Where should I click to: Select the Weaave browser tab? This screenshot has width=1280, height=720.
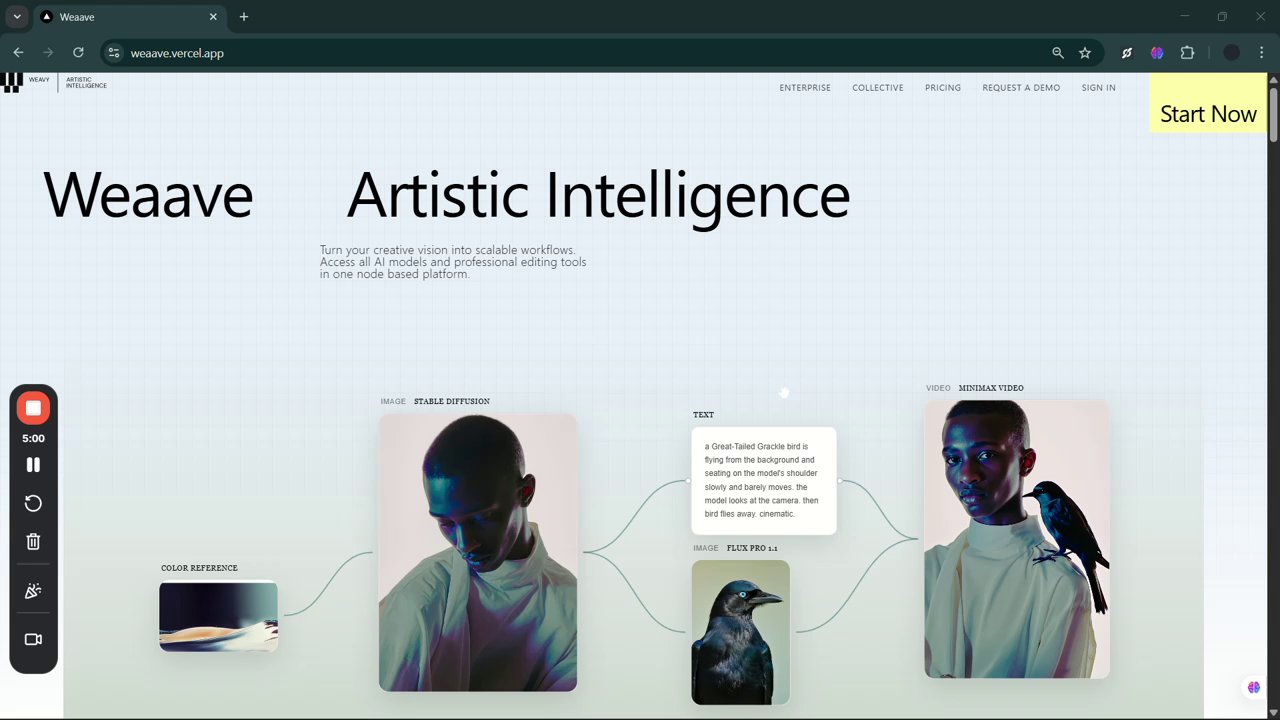pos(128,17)
